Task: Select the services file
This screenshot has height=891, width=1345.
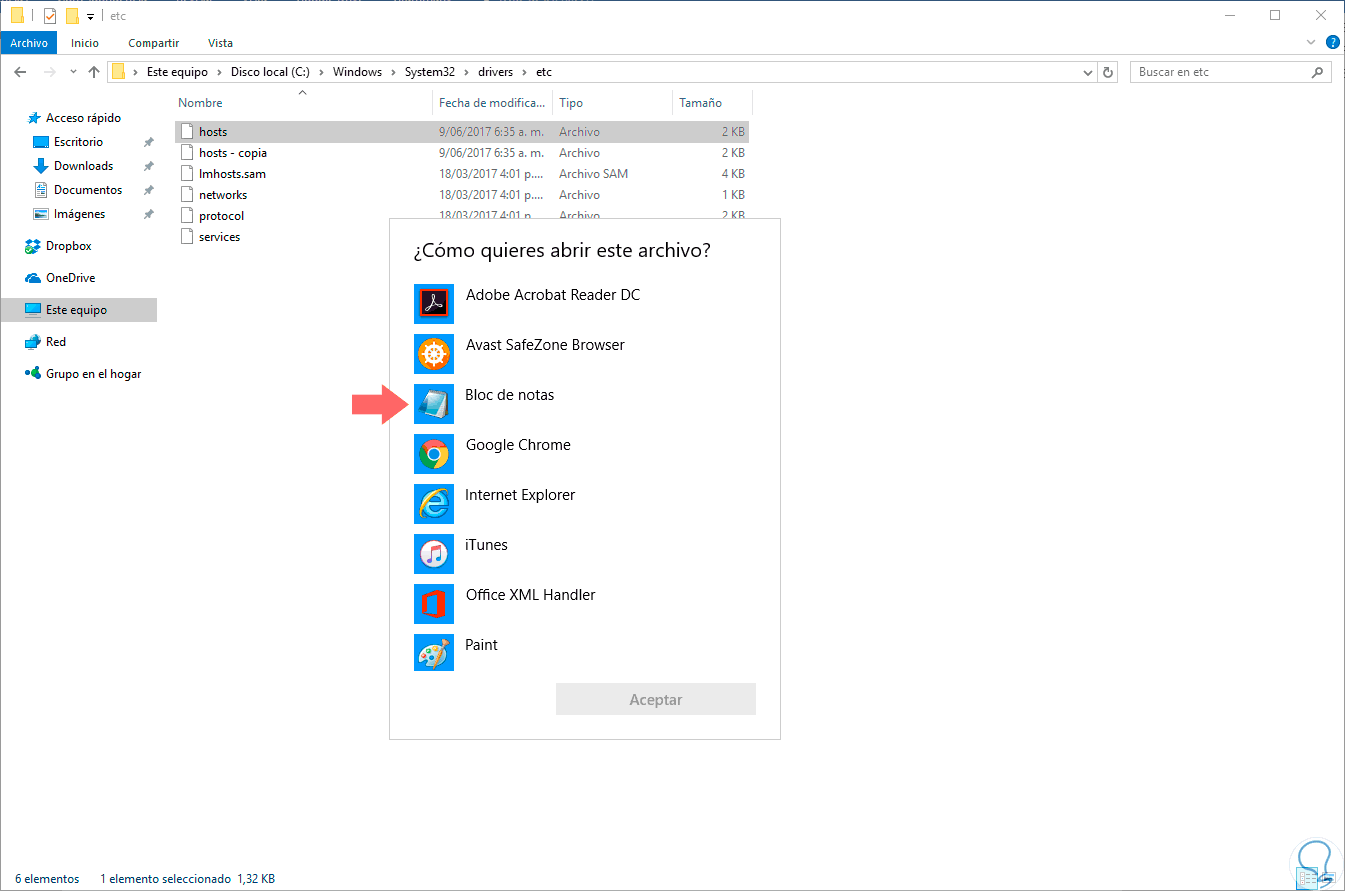Action: tap(219, 237)
